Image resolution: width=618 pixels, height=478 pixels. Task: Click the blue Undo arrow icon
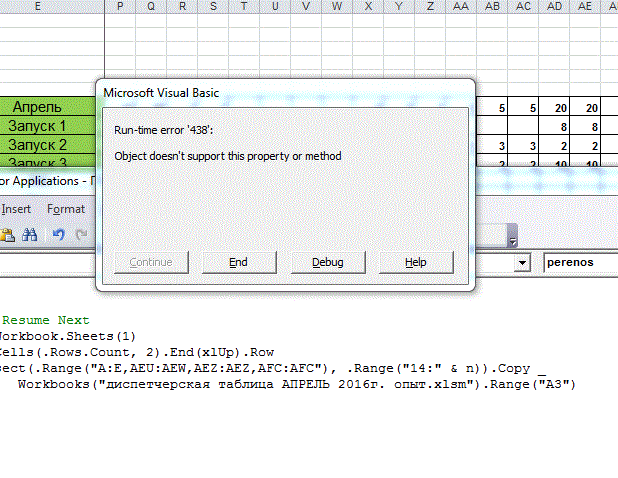[x=58, y=235]
